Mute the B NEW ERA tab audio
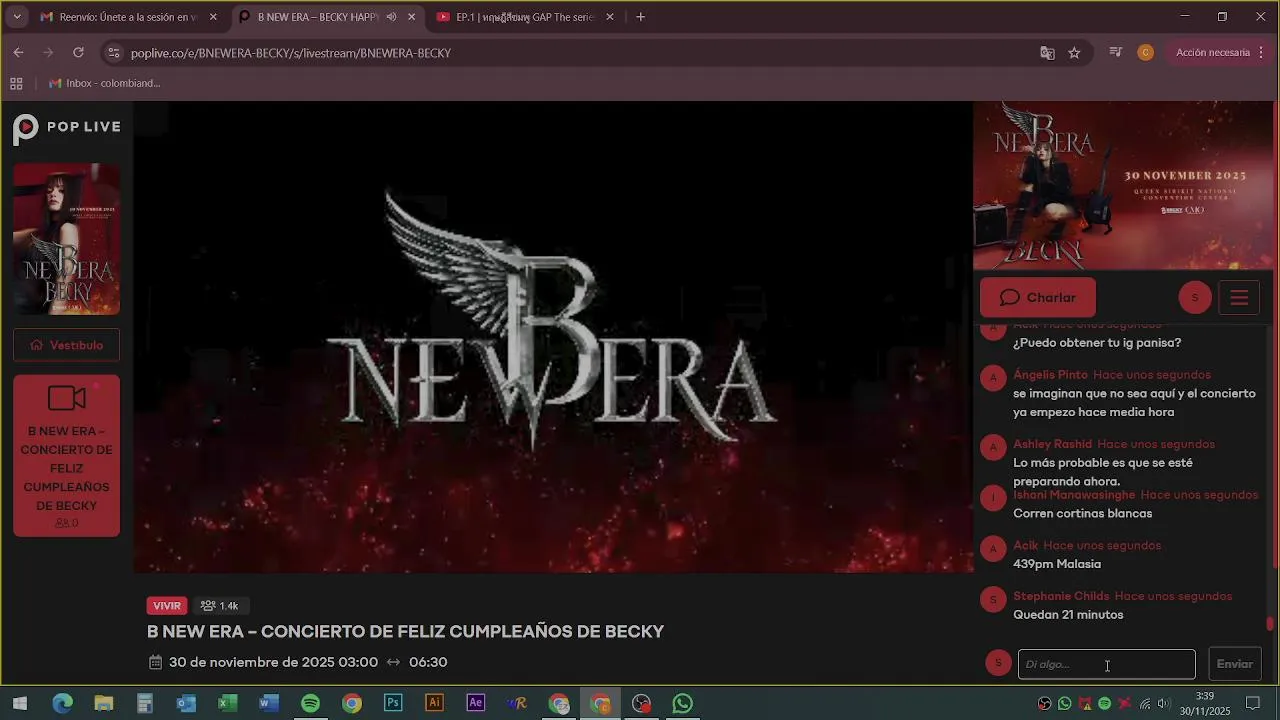This screenshot has width=1280, height=720. 391,17
